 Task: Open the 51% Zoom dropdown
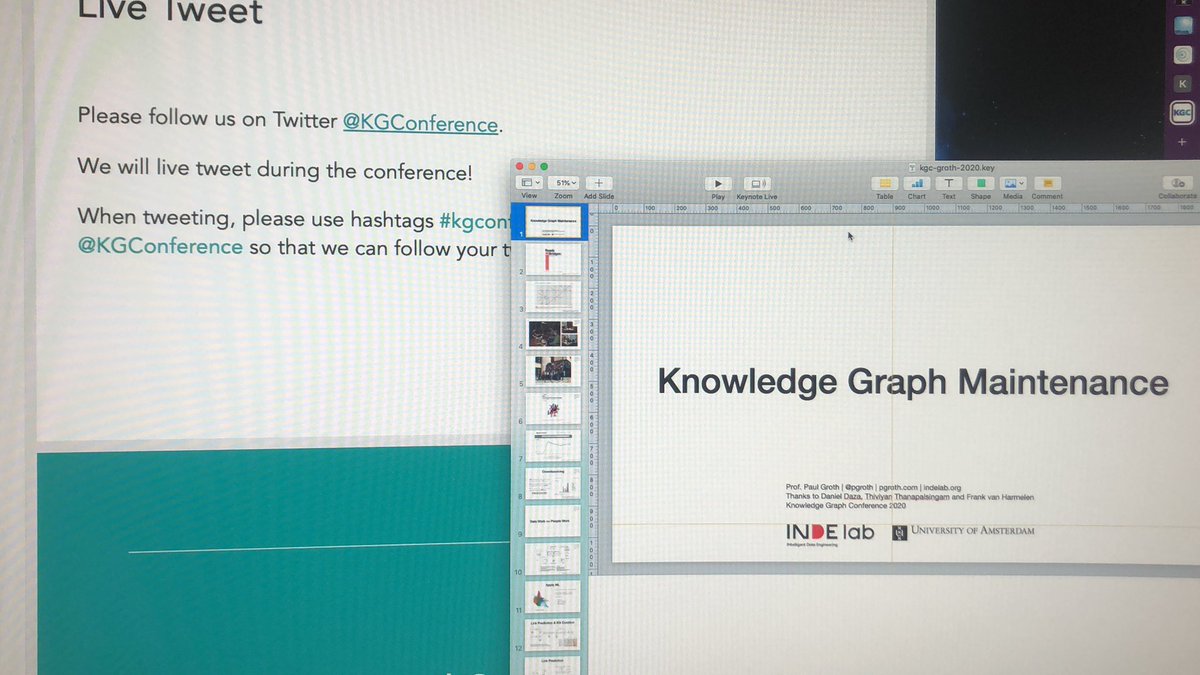coord(565,184)
